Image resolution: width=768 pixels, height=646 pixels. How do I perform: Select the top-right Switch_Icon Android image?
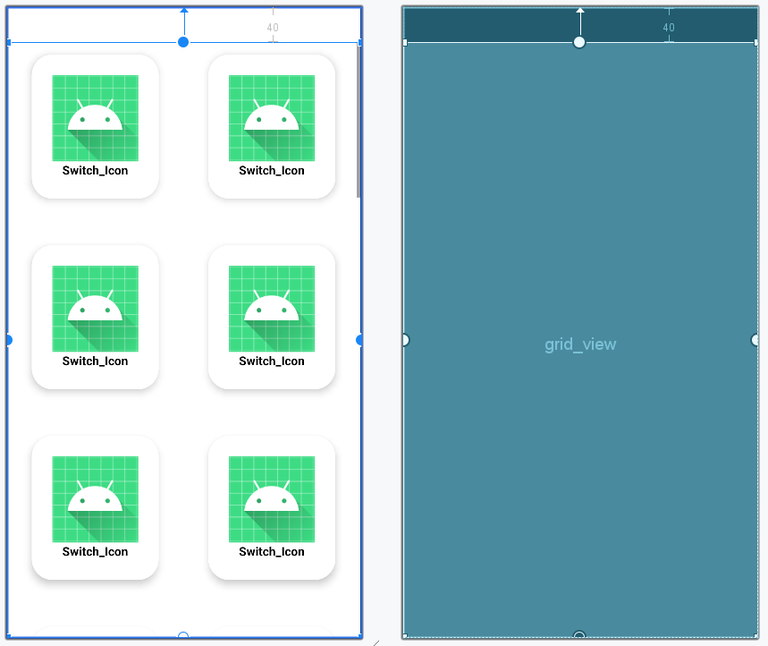coord(272,118)
